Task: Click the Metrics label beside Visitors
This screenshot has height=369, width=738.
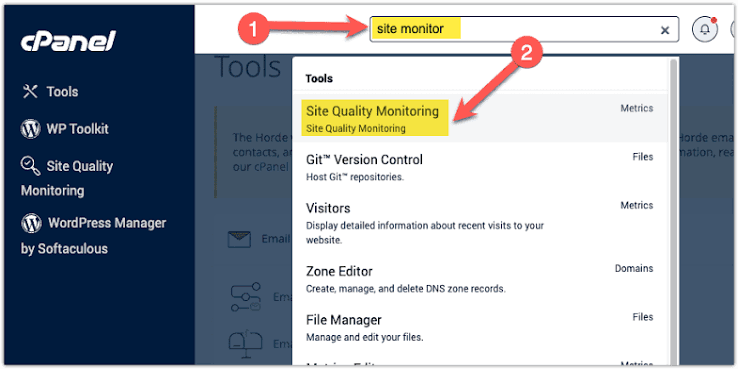Action: tap(636, 205)
